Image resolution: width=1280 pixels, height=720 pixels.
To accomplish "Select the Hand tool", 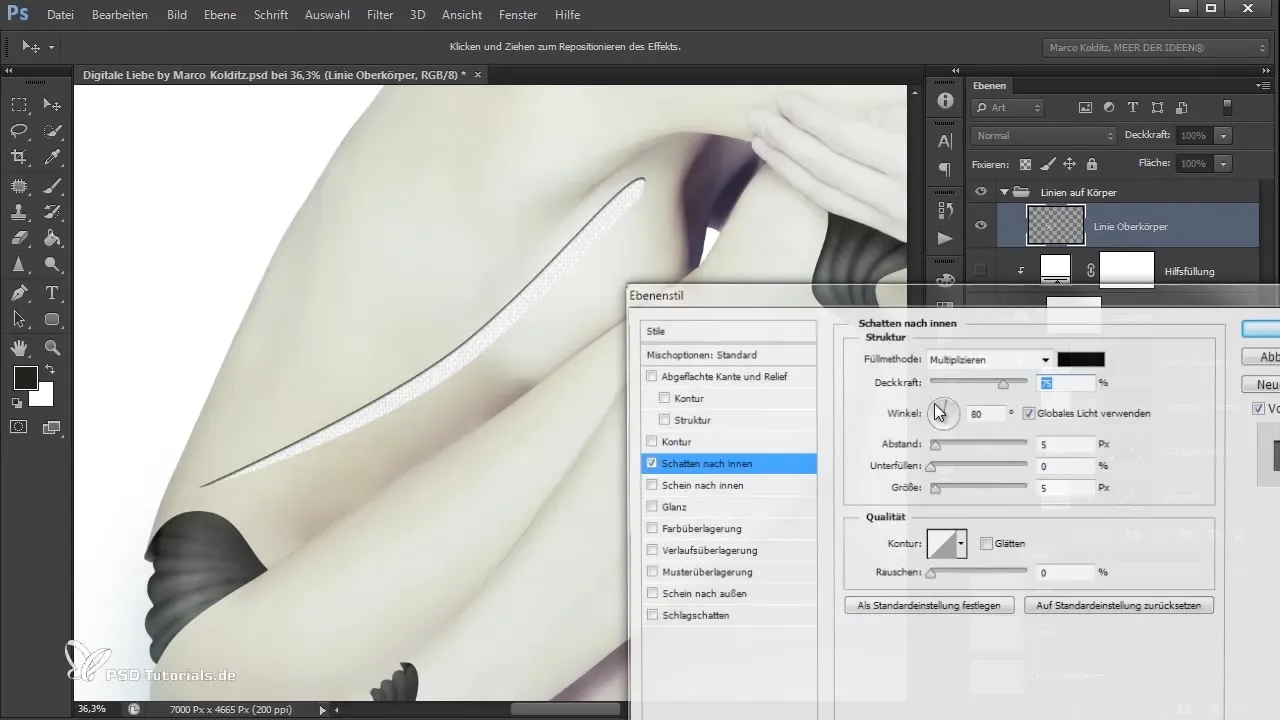I will click(19, 348).
